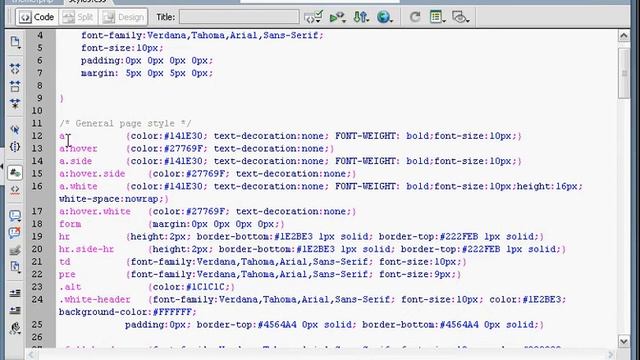640x360 pixels.
Task: Click the vertical scrollbar up arrow
Action: pos(624,36)
